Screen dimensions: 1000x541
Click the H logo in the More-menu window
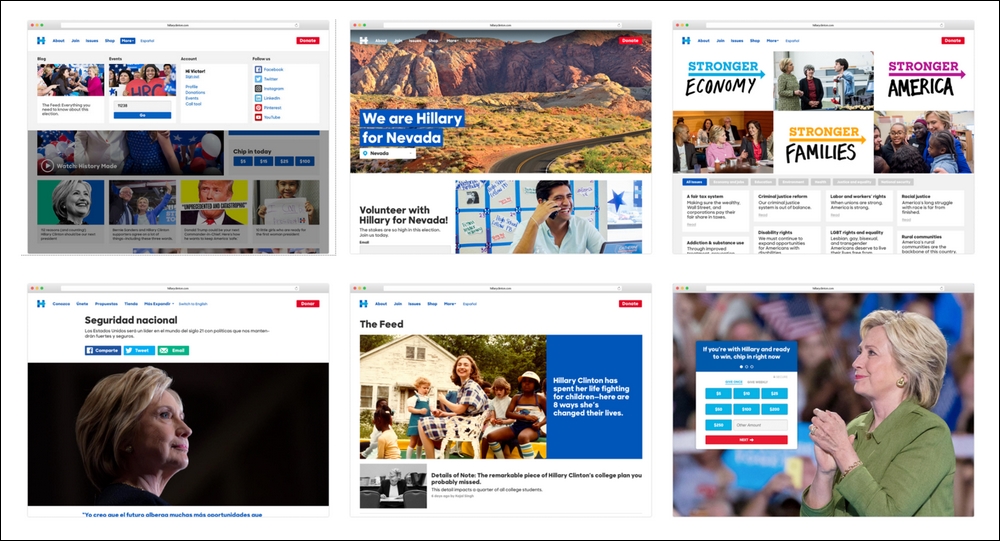click(41, 40)
